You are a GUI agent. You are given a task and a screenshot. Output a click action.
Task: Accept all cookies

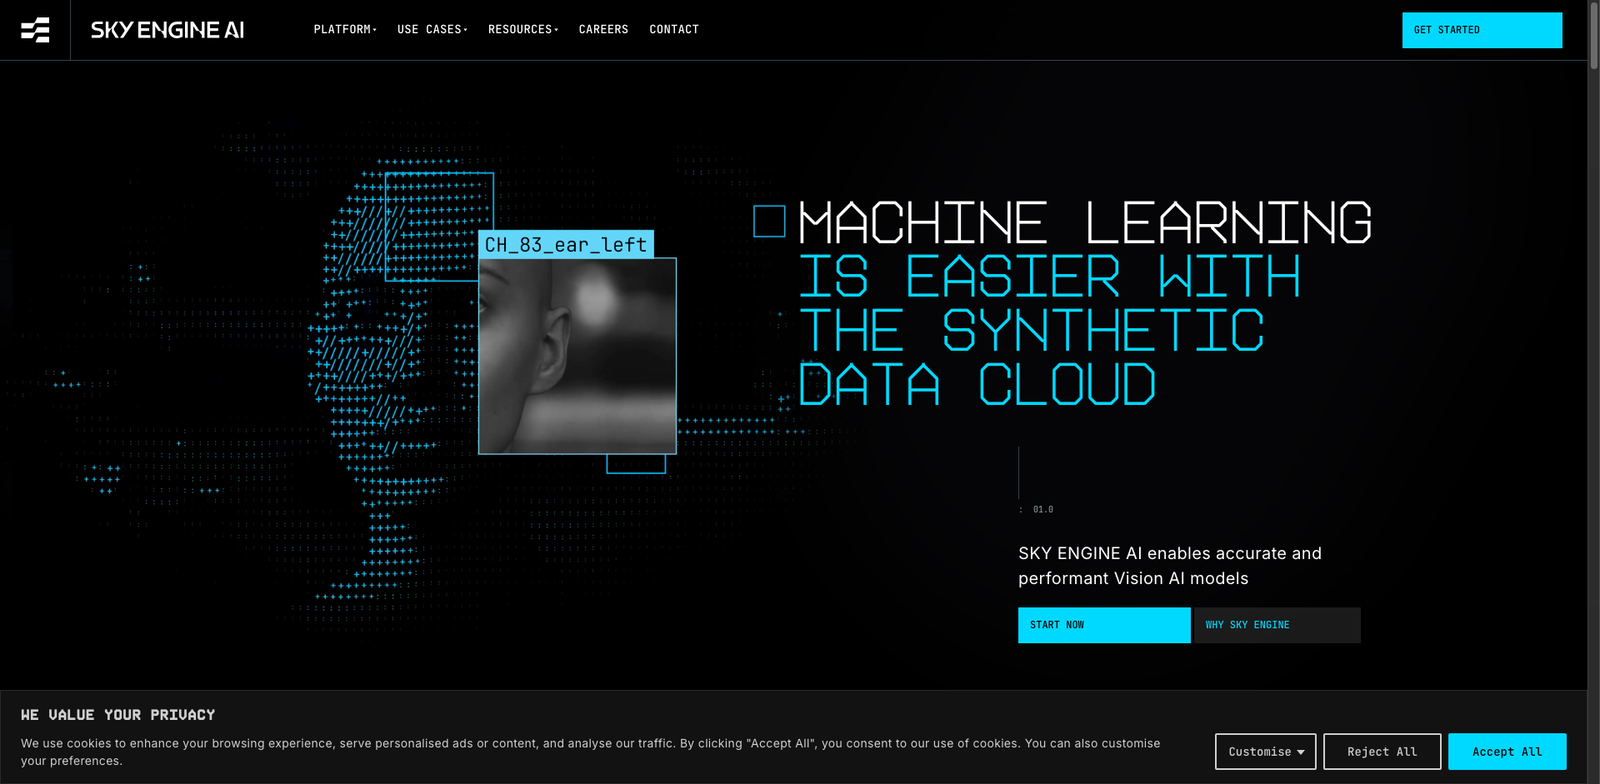tap(1506, 752)
